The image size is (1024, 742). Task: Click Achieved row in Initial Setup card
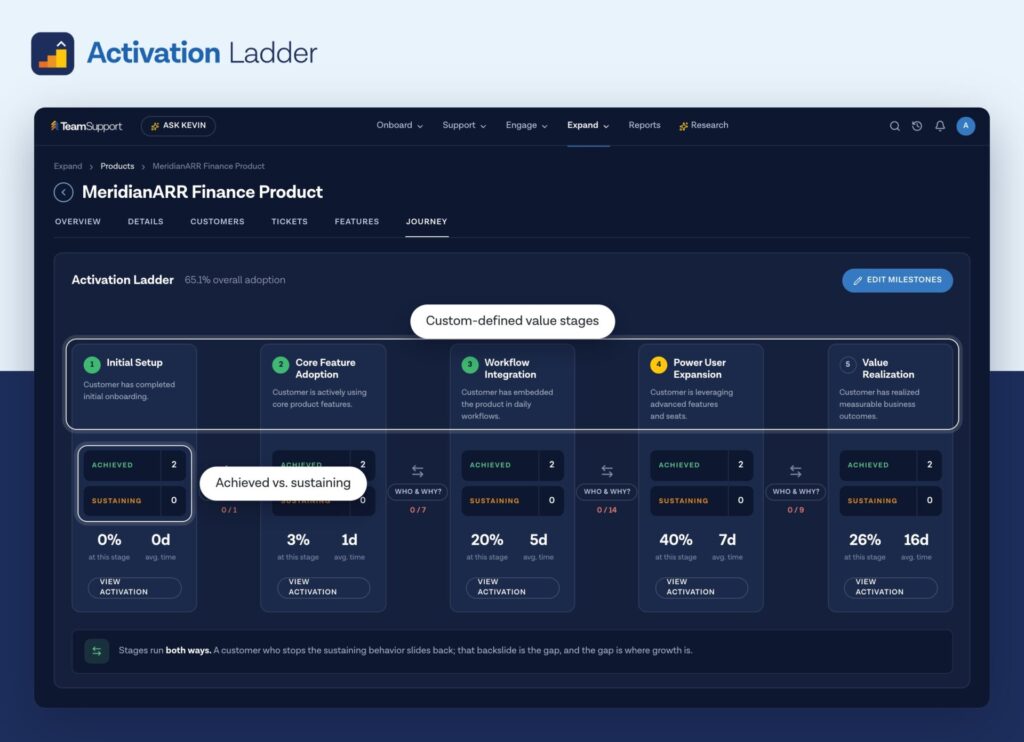(135, 465)
